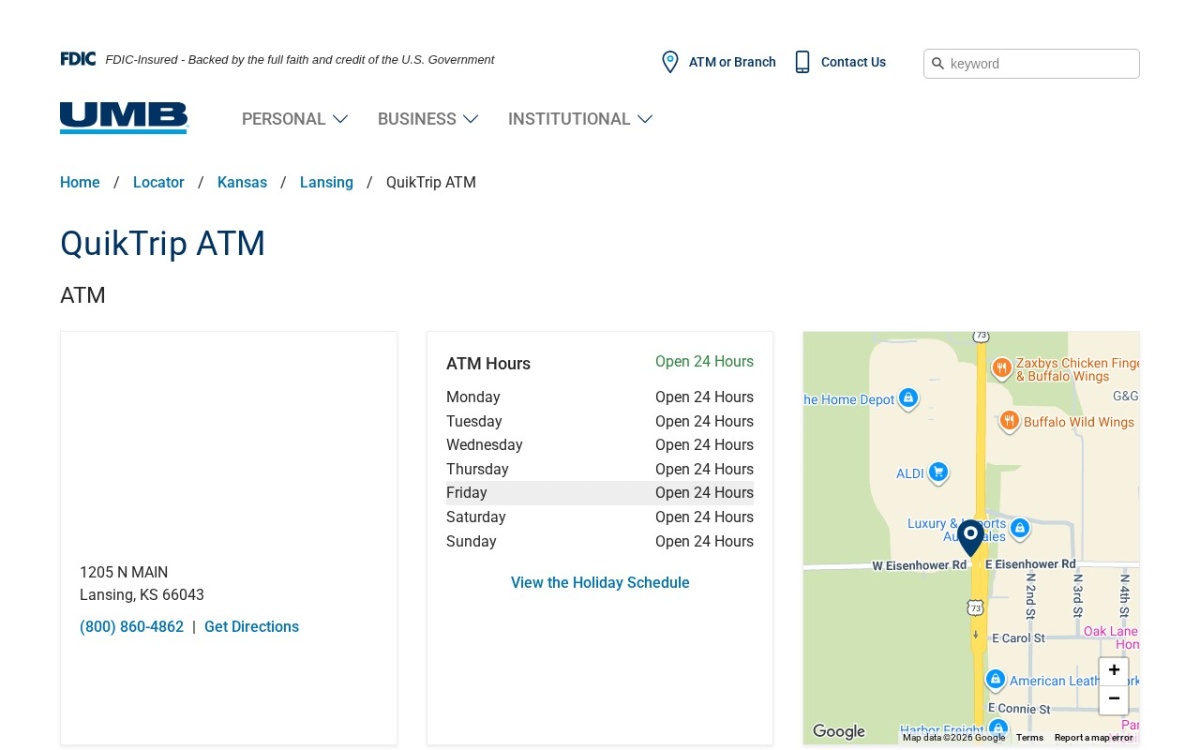The width and height of the screenshot is (1200, 750).
Task: View the Holiday Schedule link
Action: pos(600,582)
